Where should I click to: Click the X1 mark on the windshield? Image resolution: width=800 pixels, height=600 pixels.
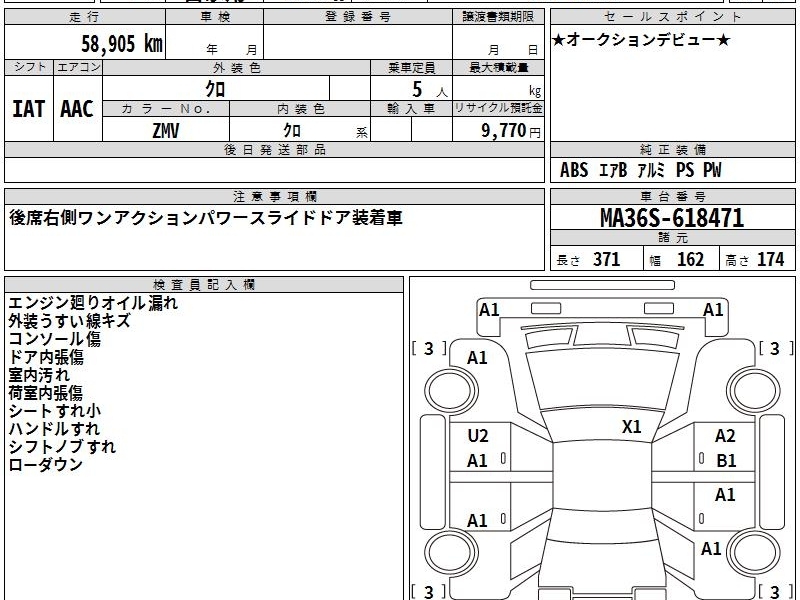[632, 427]
